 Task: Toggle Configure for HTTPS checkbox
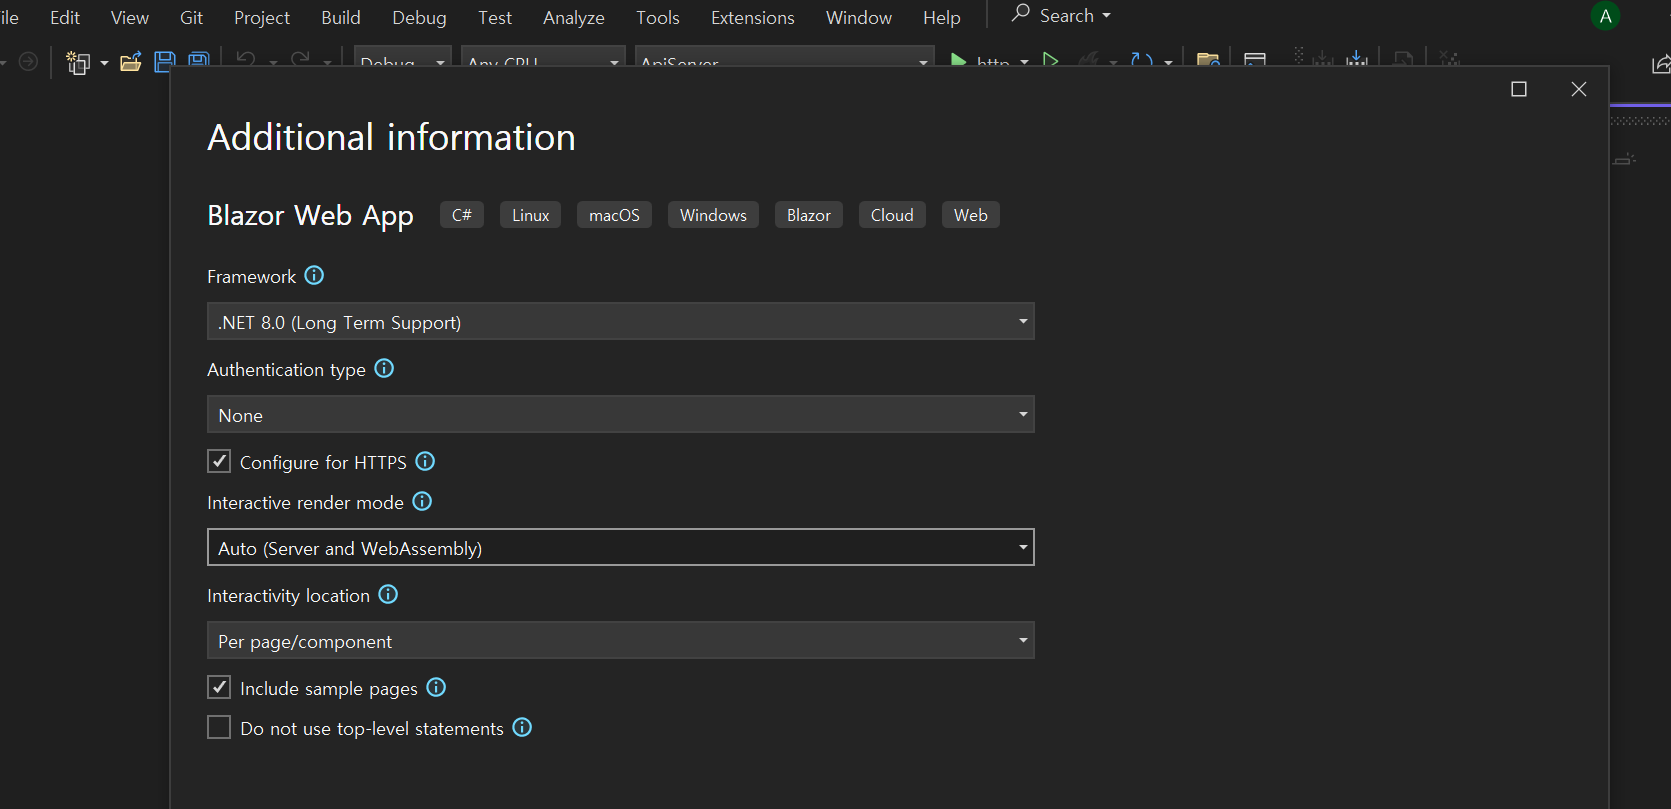[219, 461]
